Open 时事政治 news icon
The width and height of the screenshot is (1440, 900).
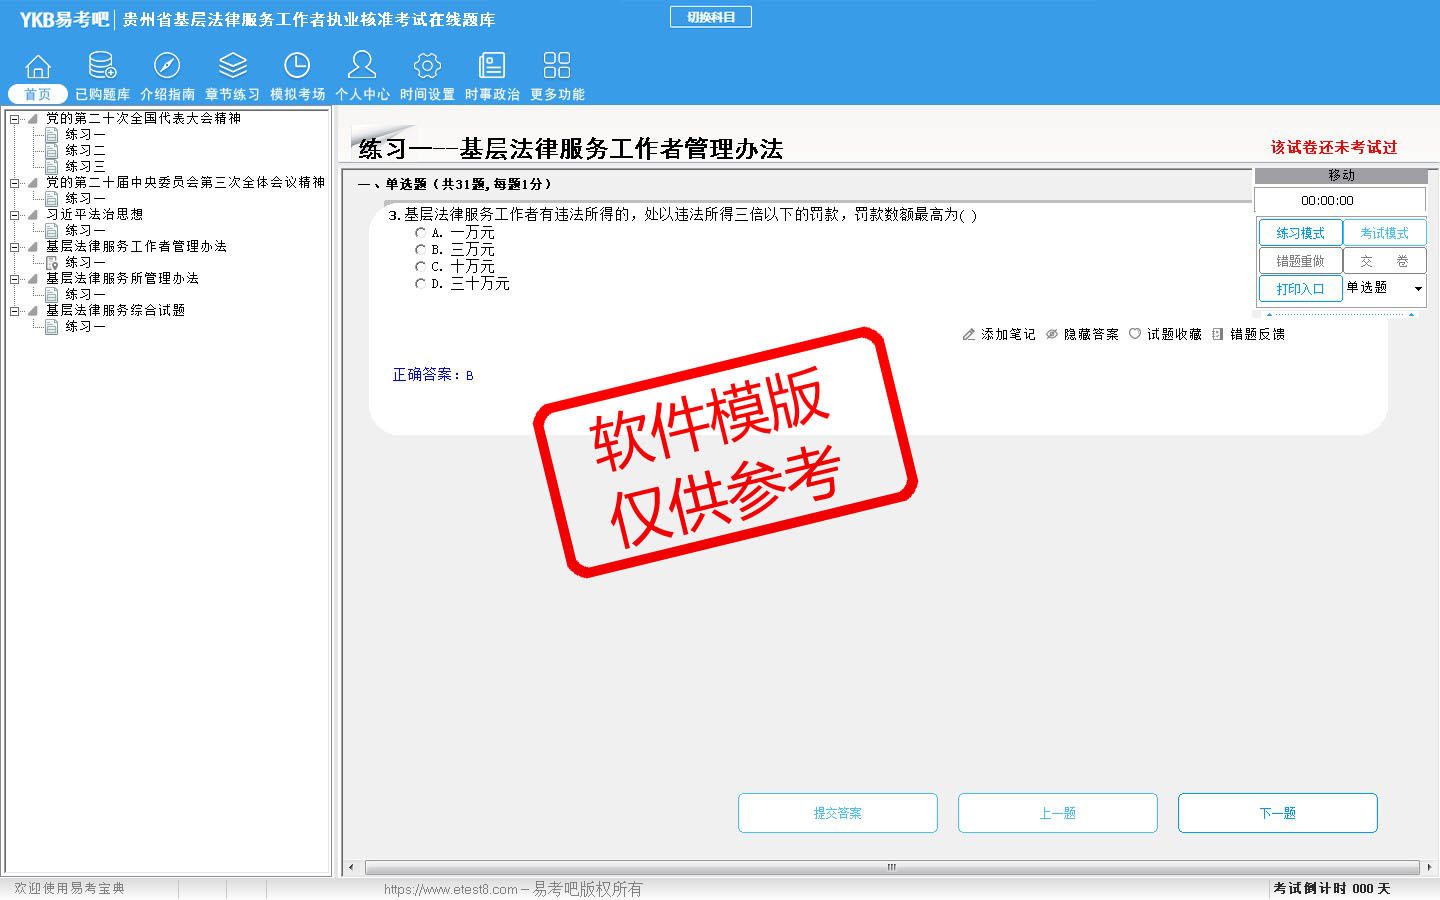(492, 66)
